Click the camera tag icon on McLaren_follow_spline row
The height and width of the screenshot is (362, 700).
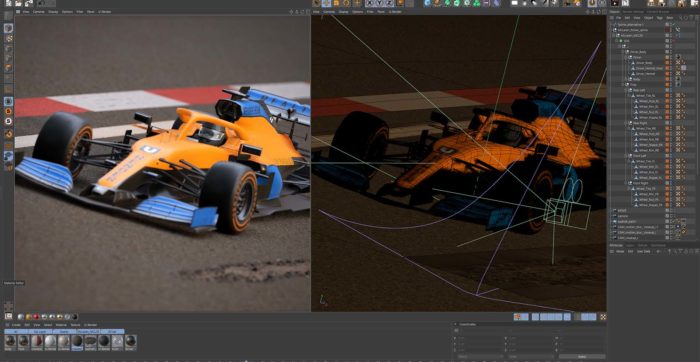click(678, 30)
